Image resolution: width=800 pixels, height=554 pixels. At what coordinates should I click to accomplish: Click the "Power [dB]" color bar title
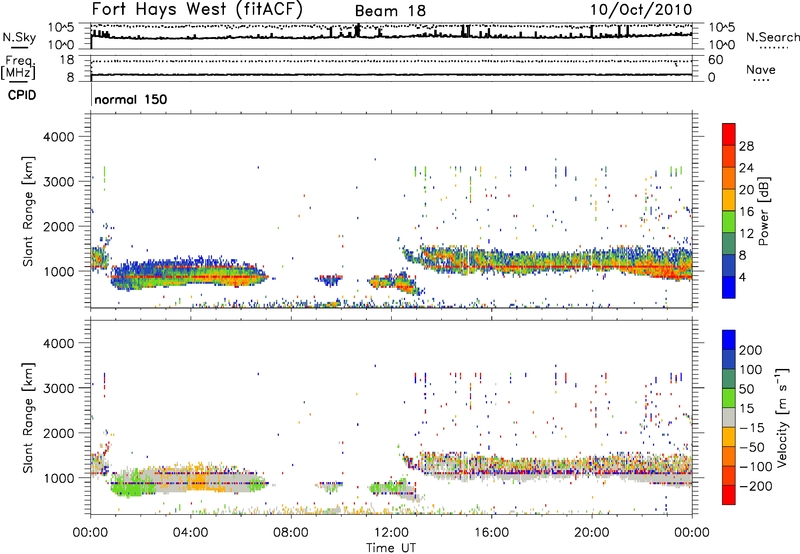coord(763,211)
